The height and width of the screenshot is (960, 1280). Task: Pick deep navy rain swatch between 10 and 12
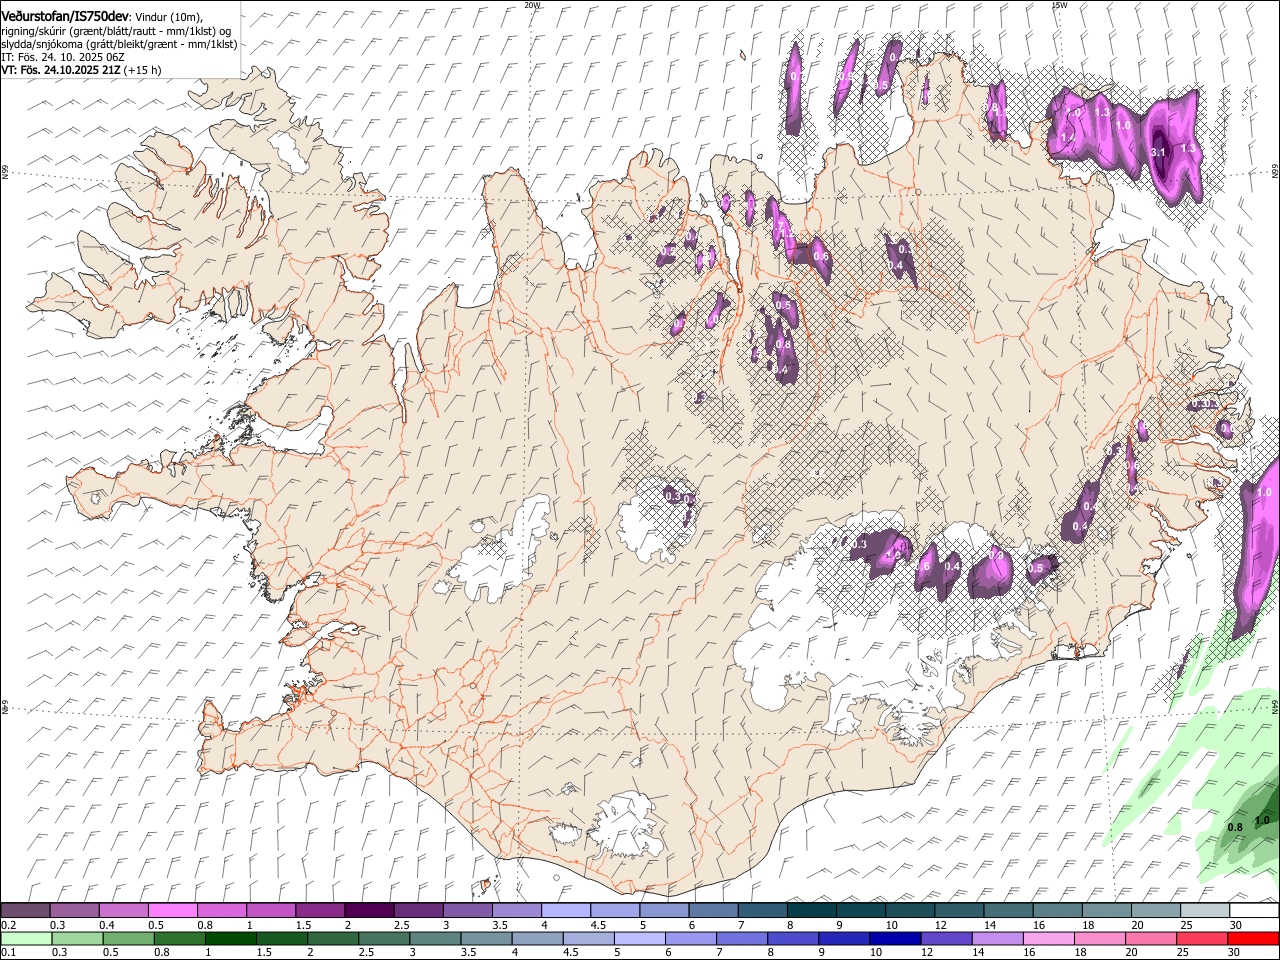pyautogui.click(x=895, y=938)
